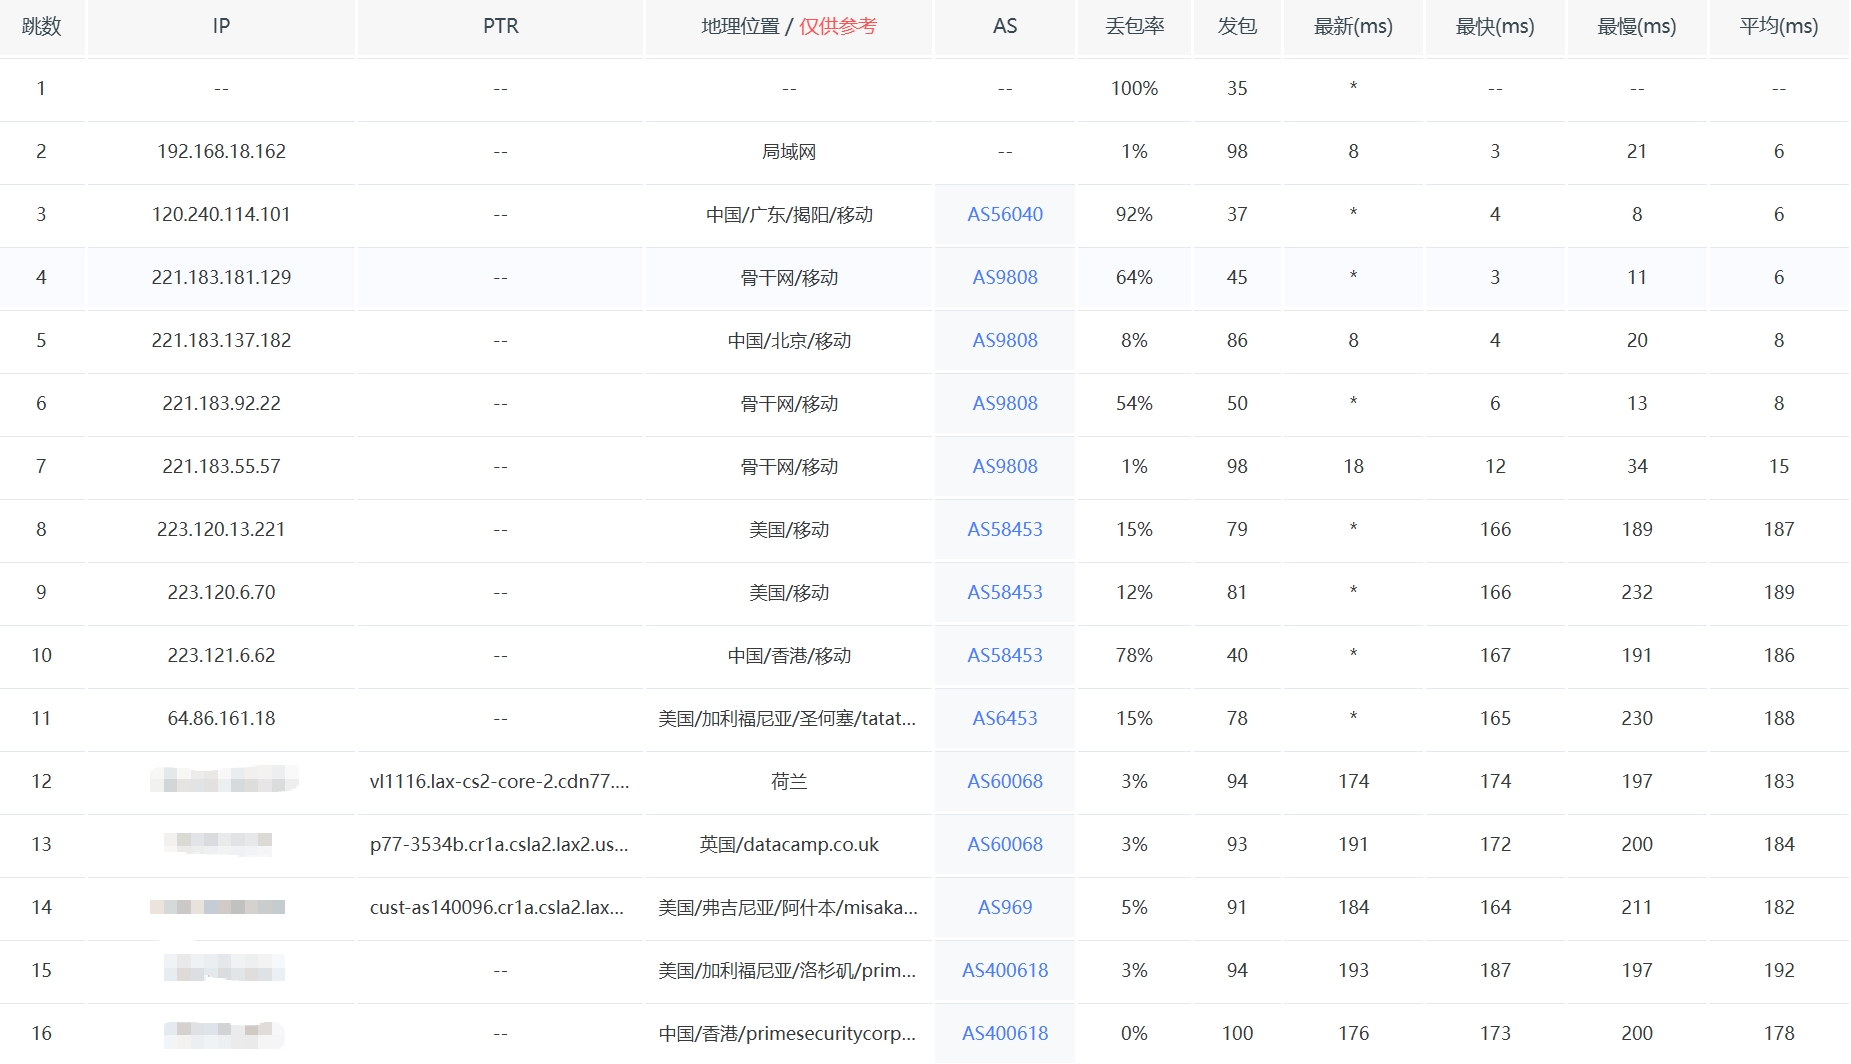Click the 中国/香港/移动 location cell
1851x1064 pixels.
point(789,655)
